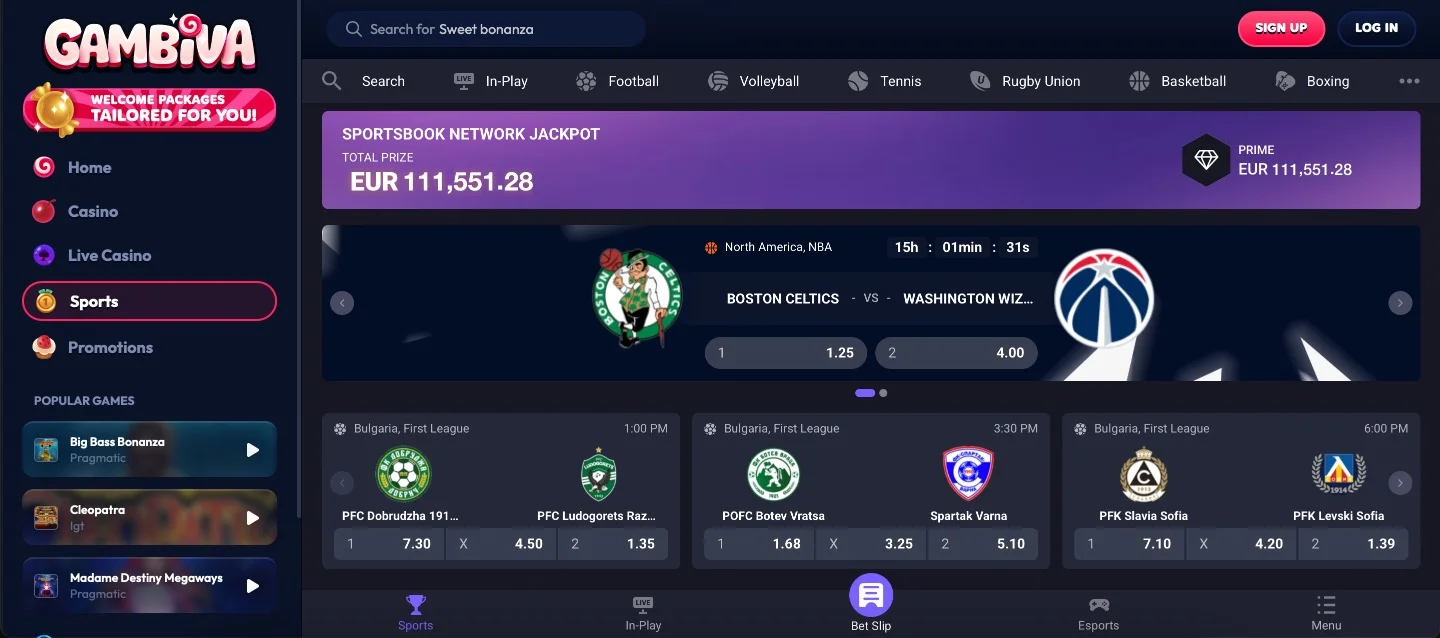Click the right chevron on PFK Levski Sofia match
The width and height of the screenshot is (1440, 638).
(x=1400, y=482)
